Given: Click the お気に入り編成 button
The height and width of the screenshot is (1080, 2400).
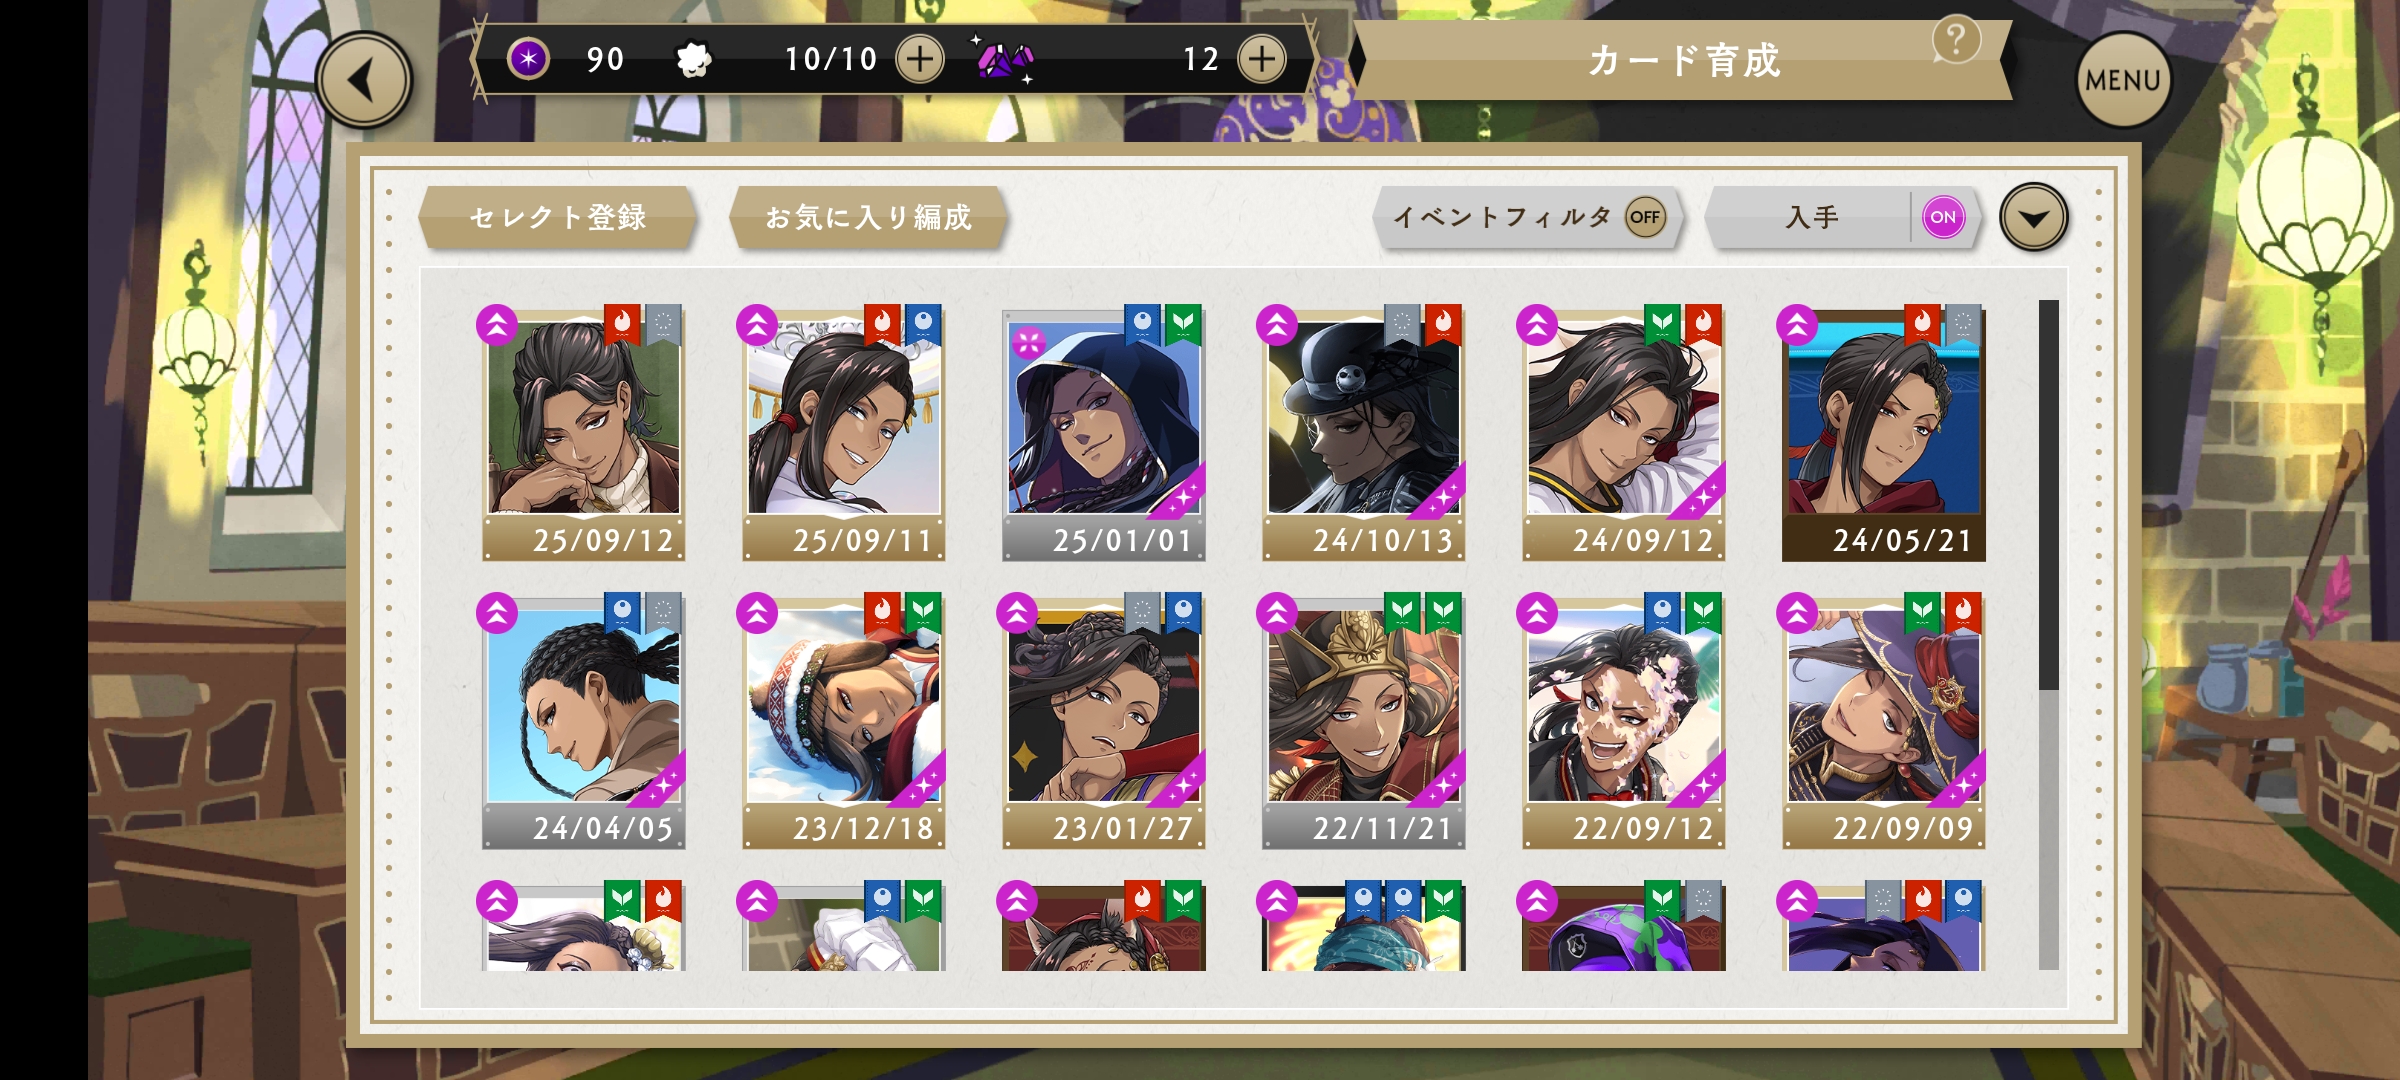Looking at the screenshot, I should [x=868, y=217].
